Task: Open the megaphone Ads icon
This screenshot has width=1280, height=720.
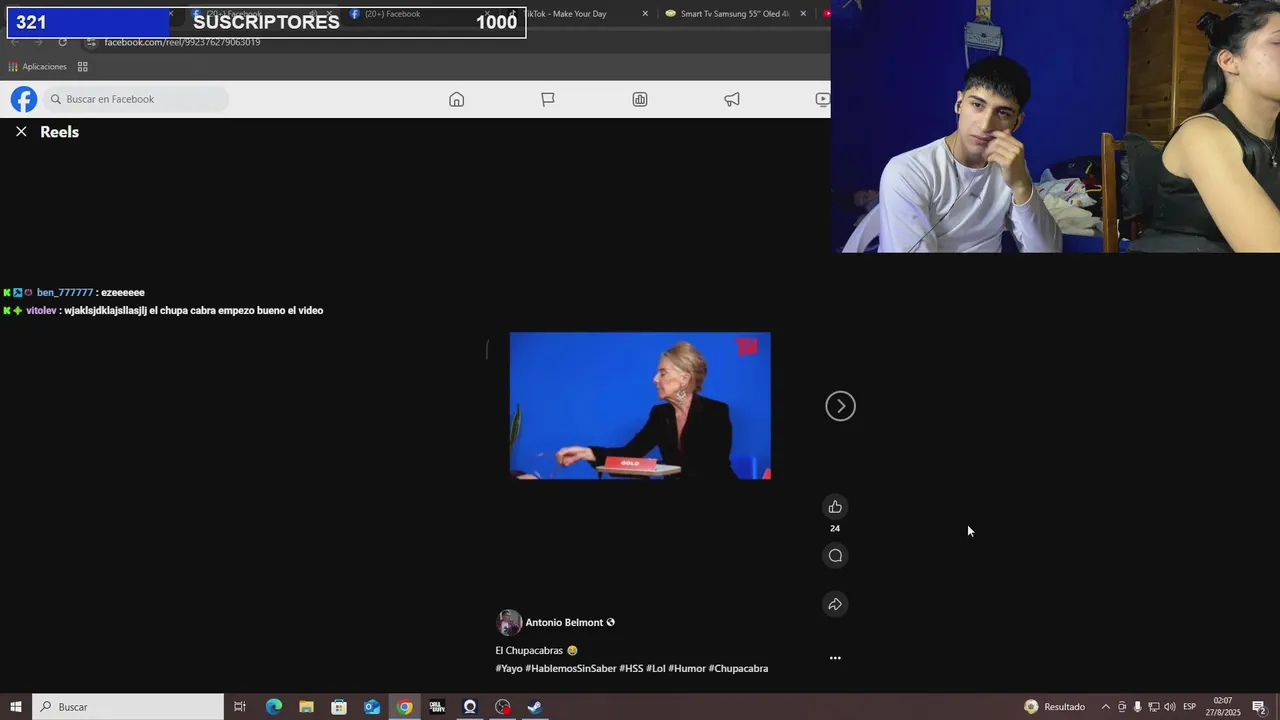Action: tap(732, 99)
